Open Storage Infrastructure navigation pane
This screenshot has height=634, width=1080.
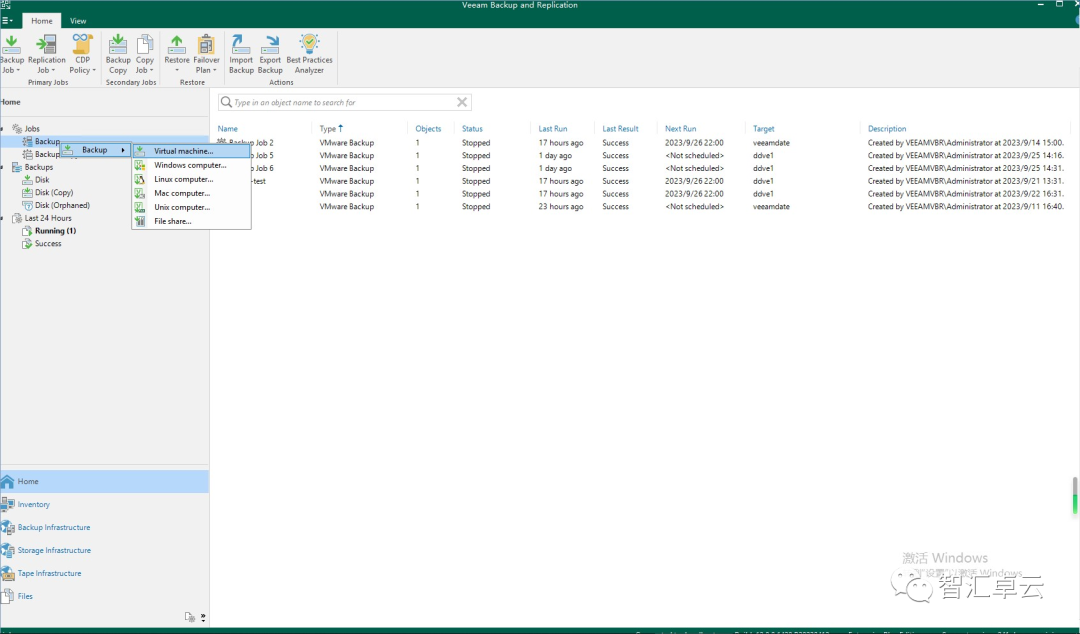(x=105, y=550)
